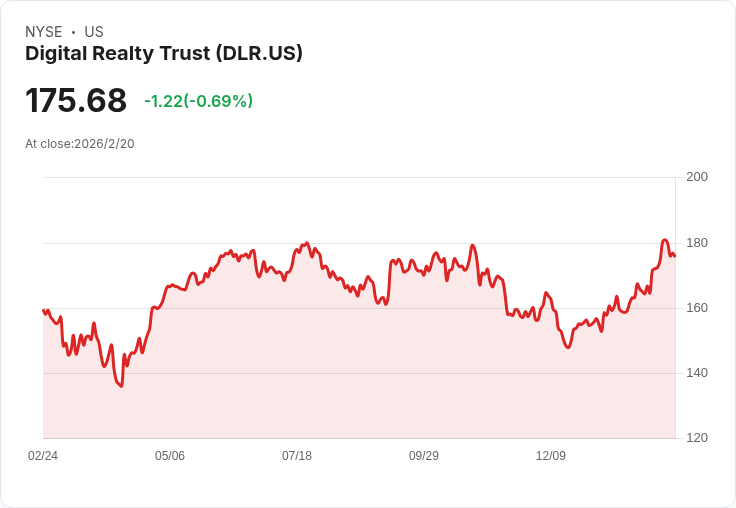736x508 pixels.
Task: Click the 200 value on the price axis
Action: coord(697,178)
